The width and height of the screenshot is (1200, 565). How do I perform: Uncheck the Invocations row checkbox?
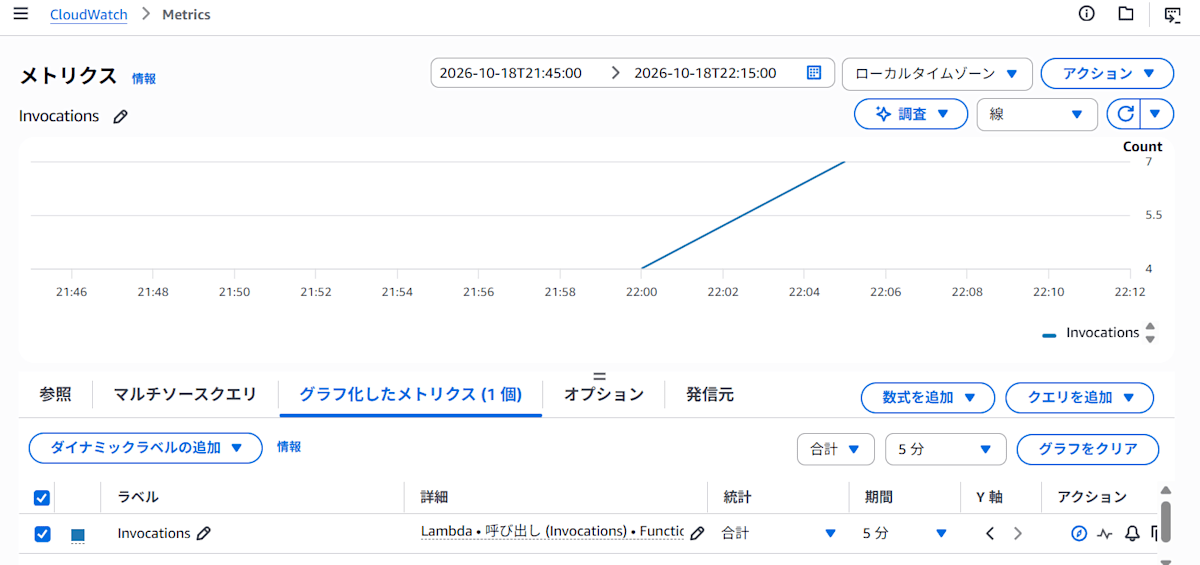click(x=42, y=534)
